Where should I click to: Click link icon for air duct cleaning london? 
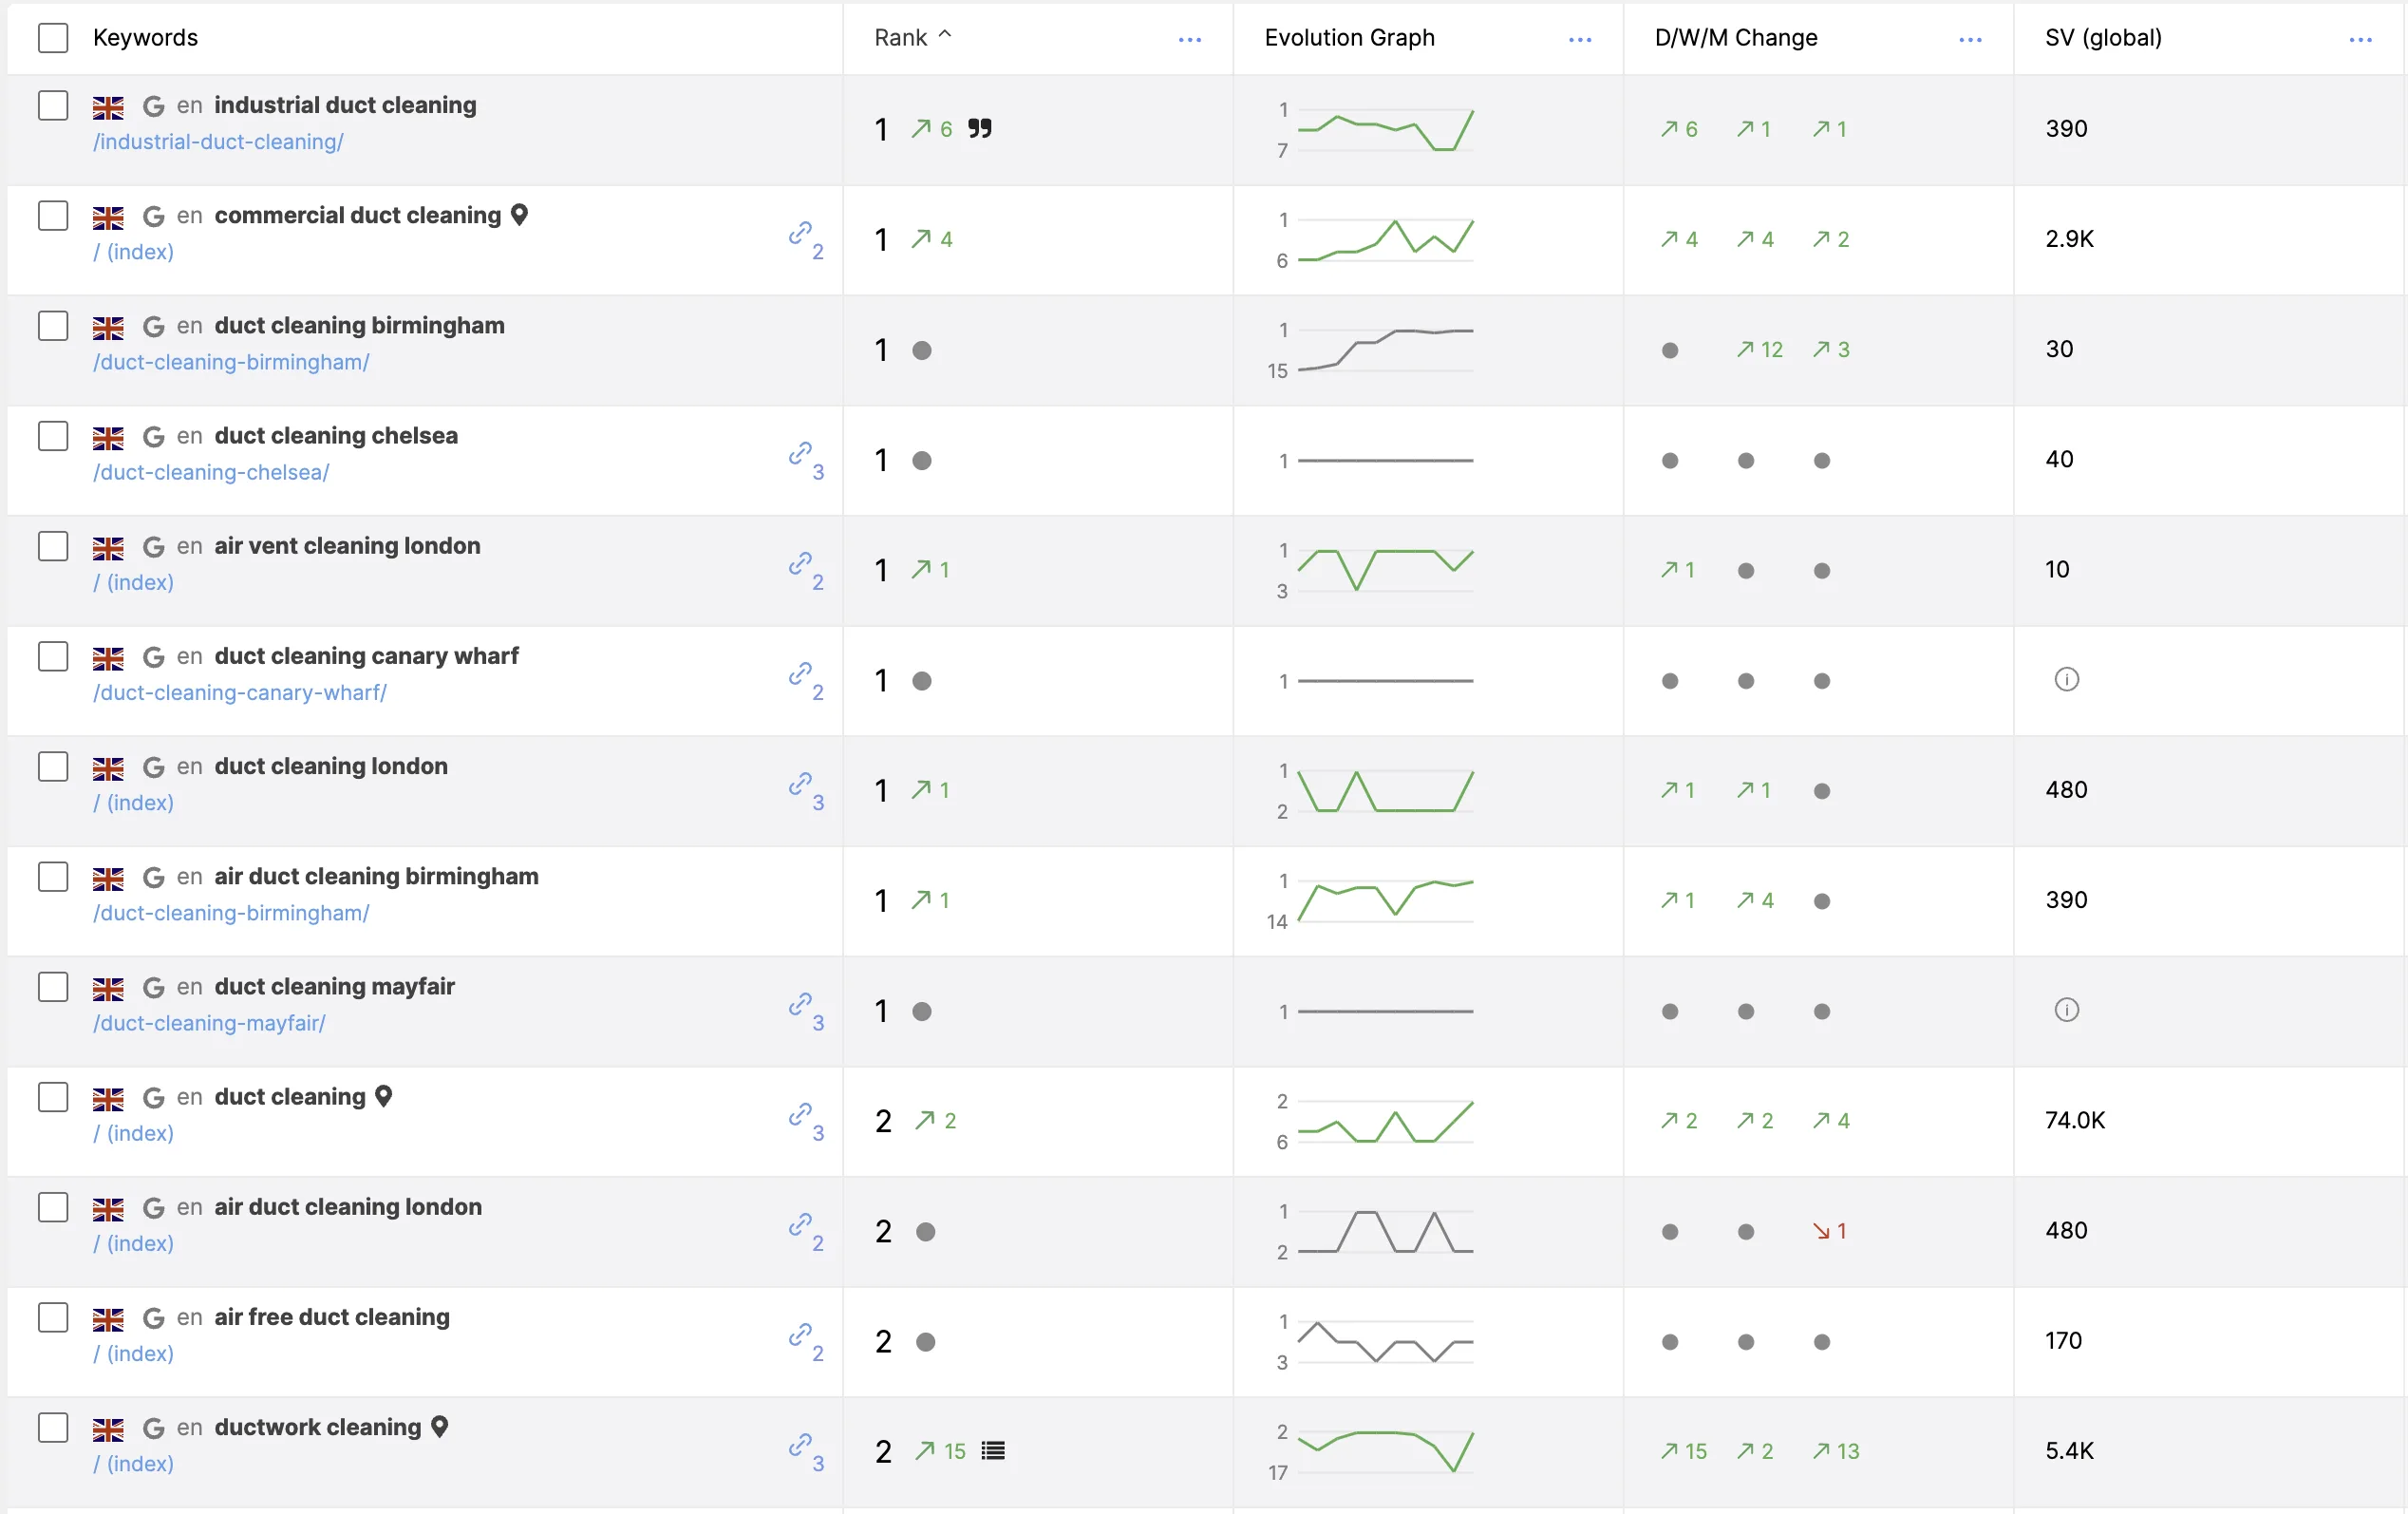pyautogui.click(x=800, y=1224)
